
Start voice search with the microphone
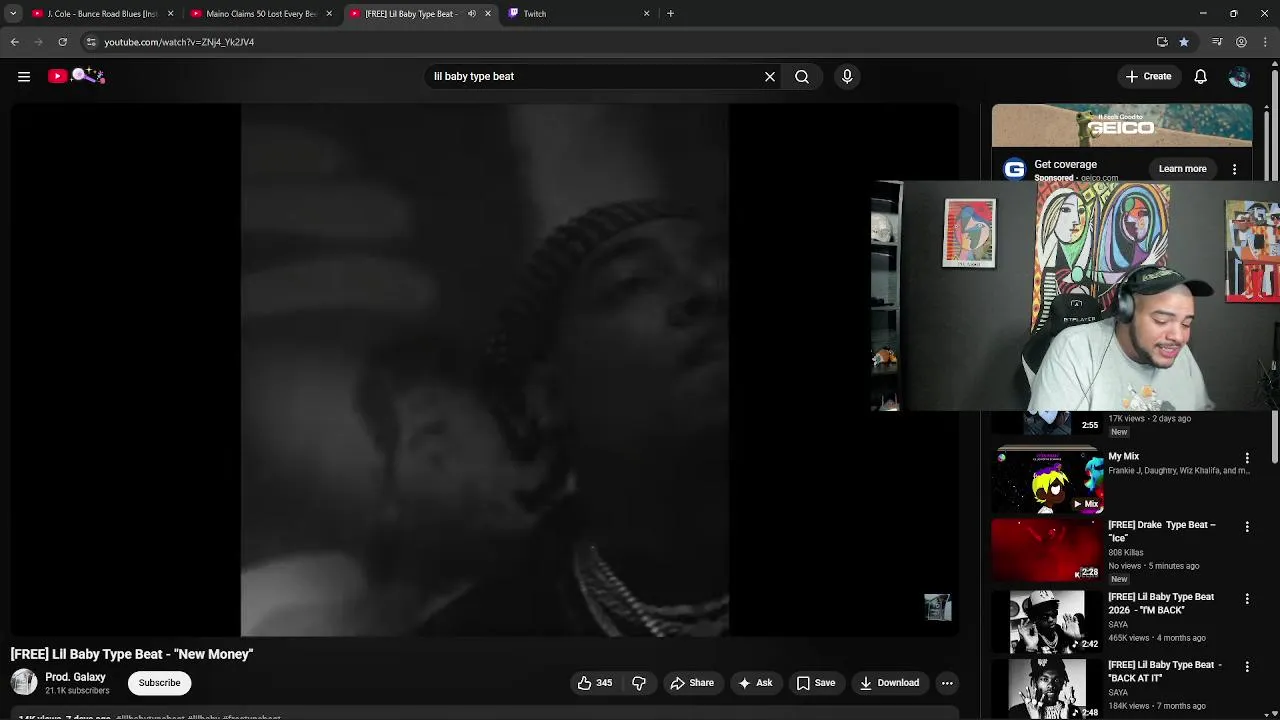point(847,76)
